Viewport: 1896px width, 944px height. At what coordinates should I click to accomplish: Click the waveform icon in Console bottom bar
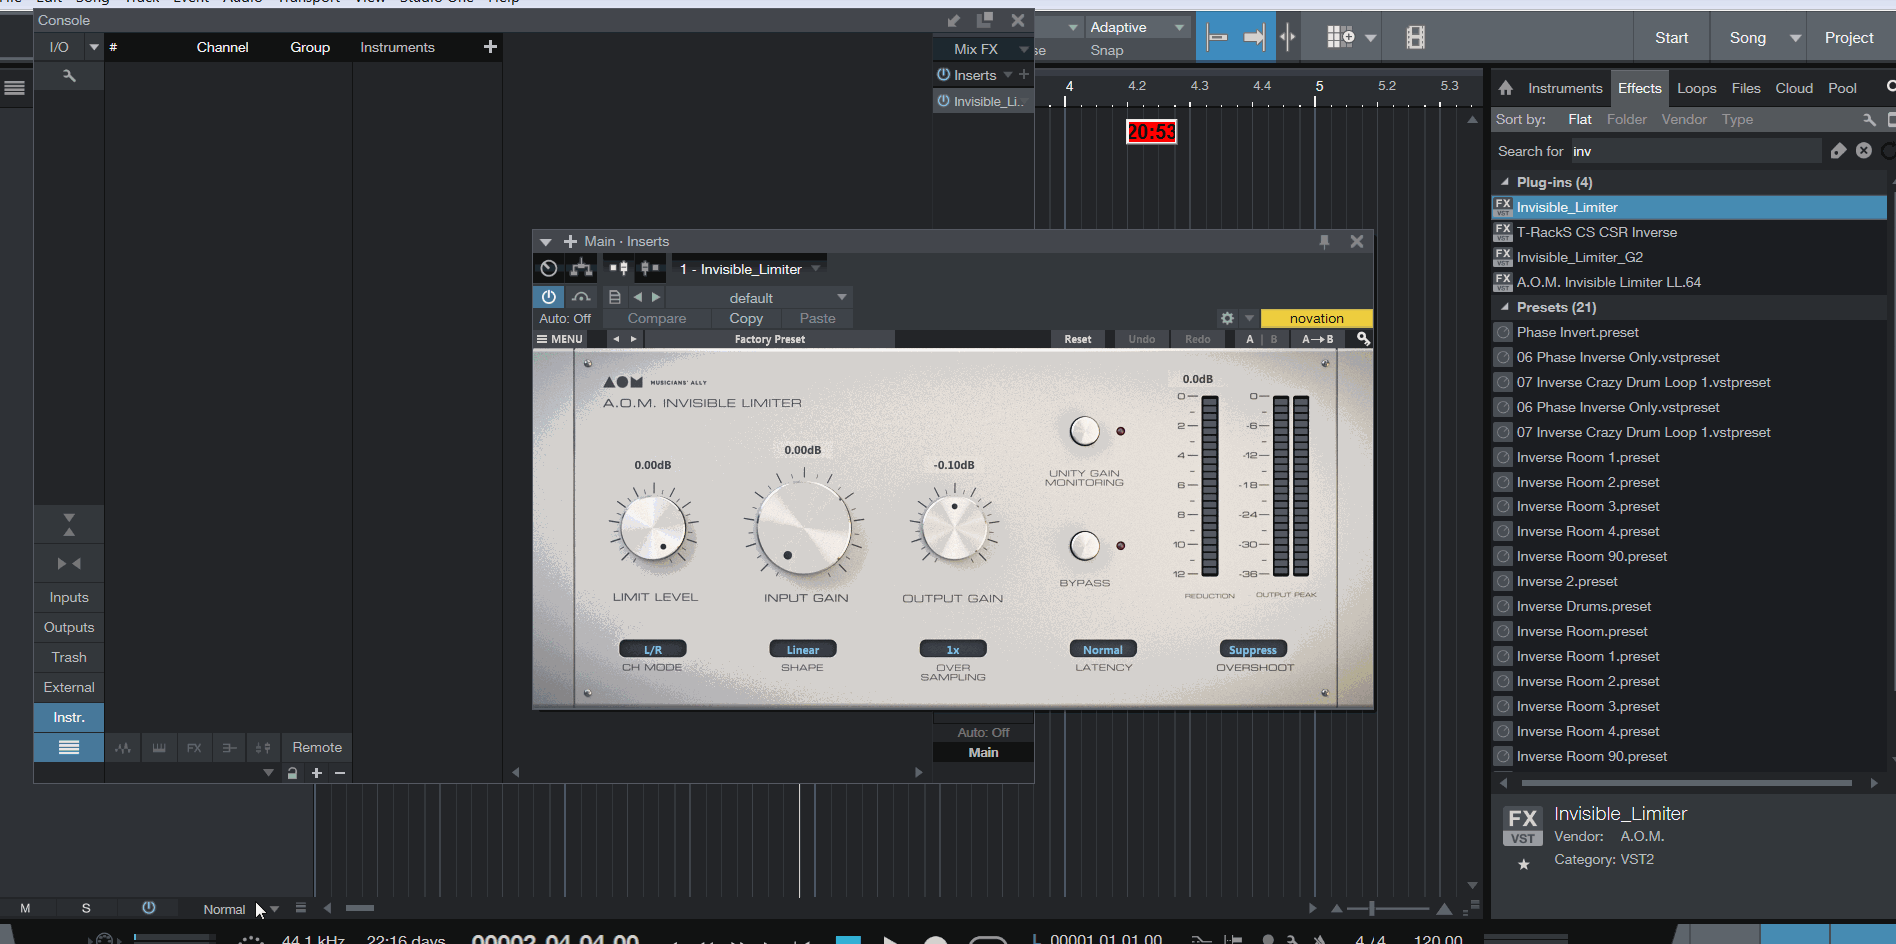pos(123,747)
